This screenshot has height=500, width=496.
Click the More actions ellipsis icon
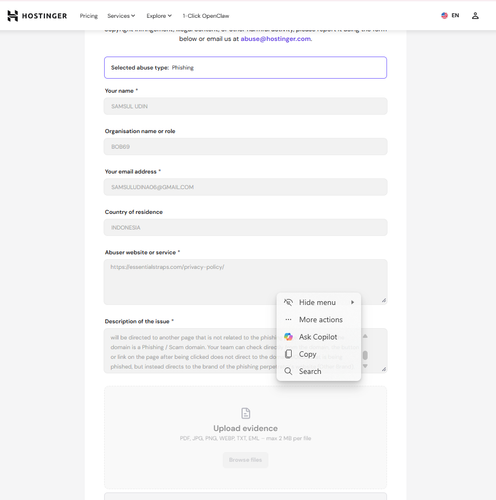[288, 320]
